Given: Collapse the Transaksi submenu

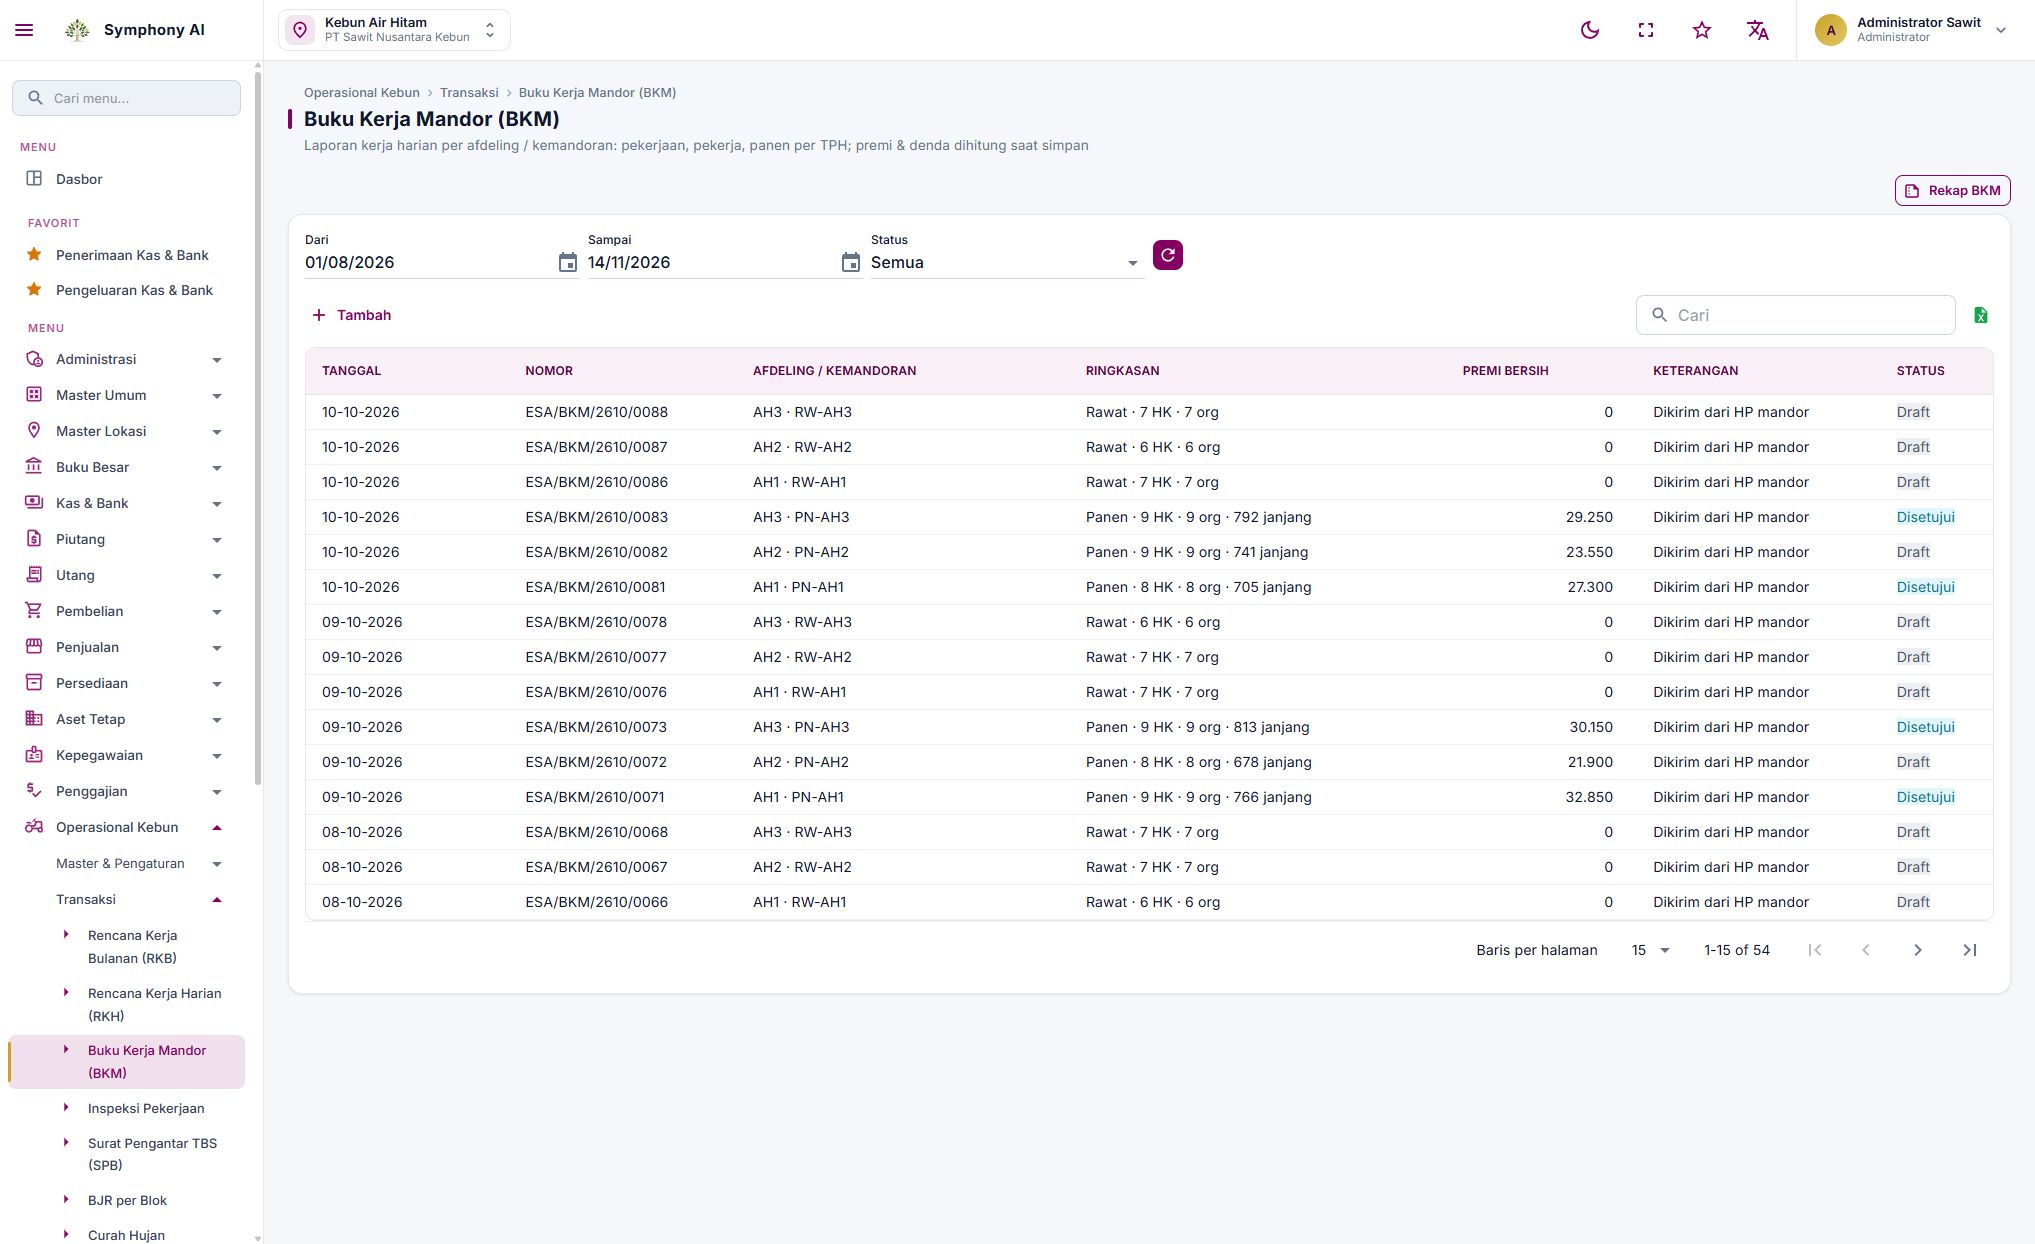Looking at the screenshot, I should tap(138, 899).
